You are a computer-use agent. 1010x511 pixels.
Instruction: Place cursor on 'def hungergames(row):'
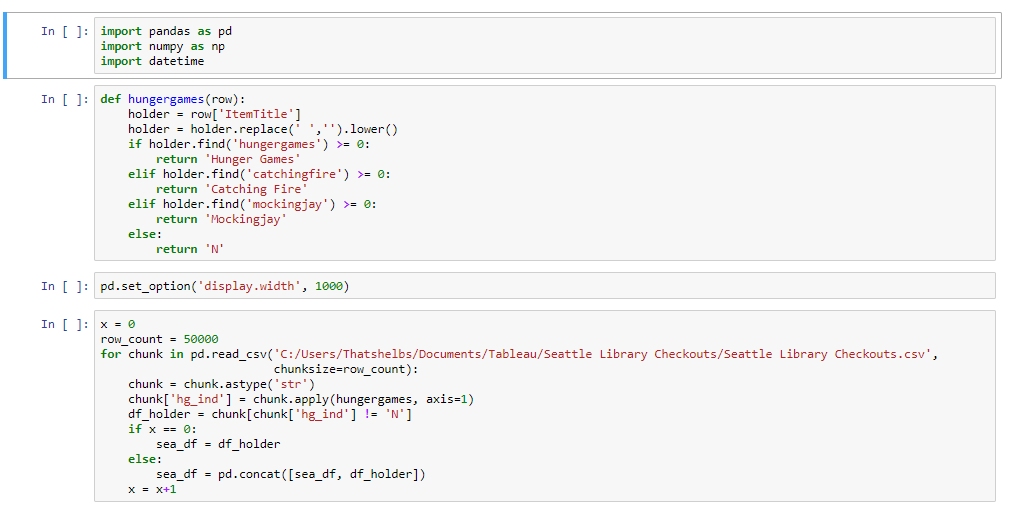173,99
